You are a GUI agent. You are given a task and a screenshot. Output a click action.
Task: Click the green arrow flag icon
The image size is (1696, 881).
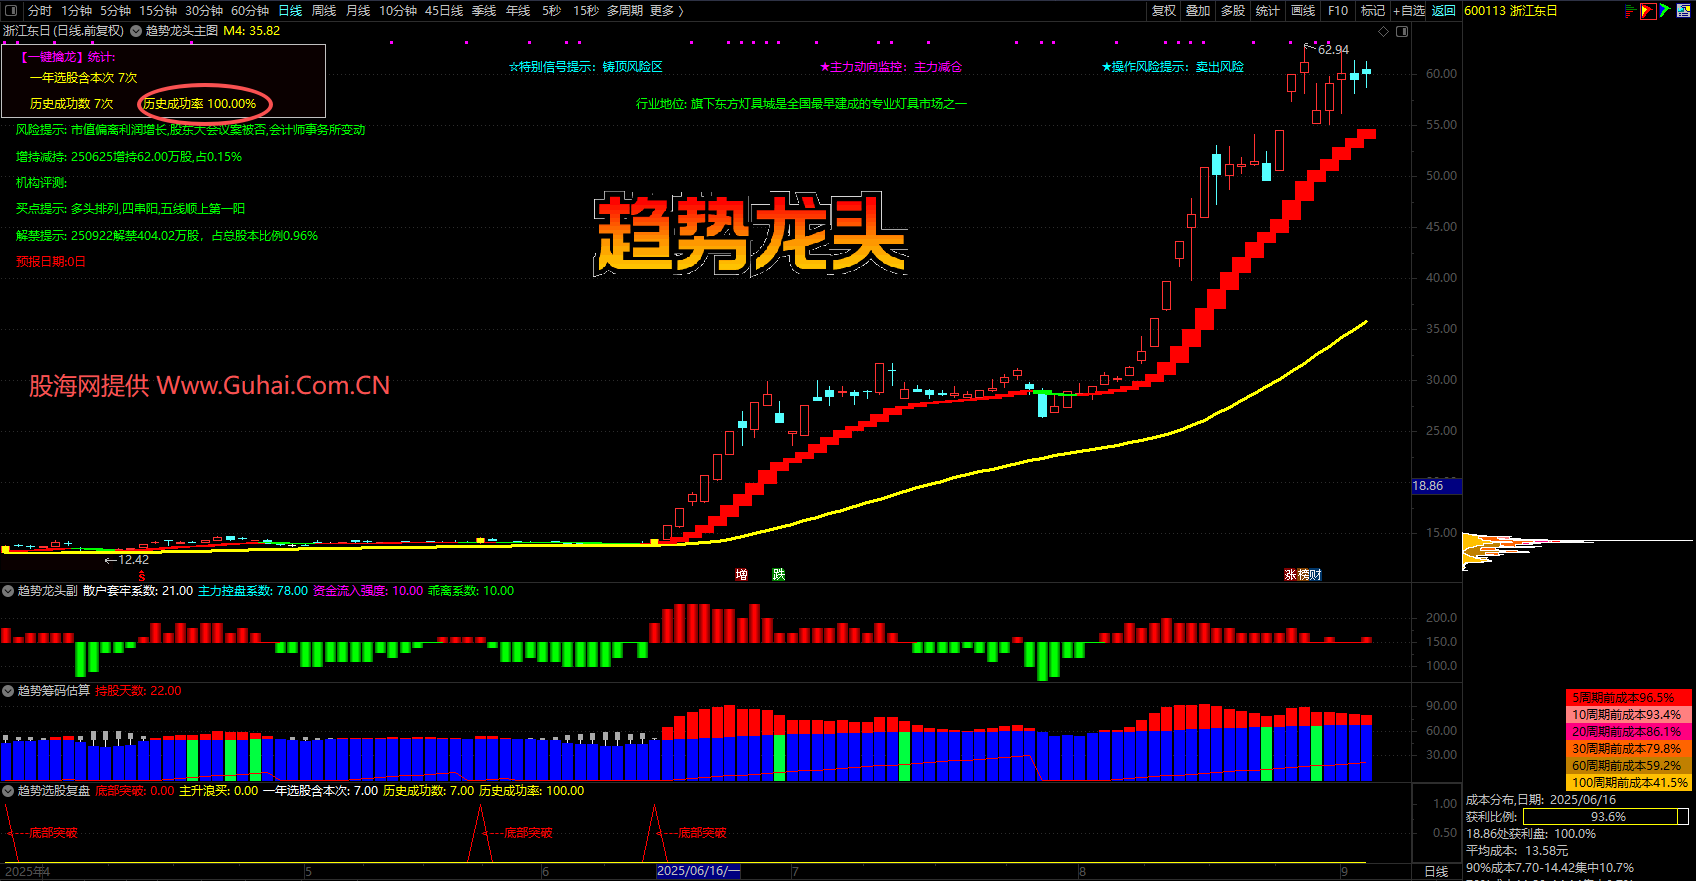pos(1665,11)
